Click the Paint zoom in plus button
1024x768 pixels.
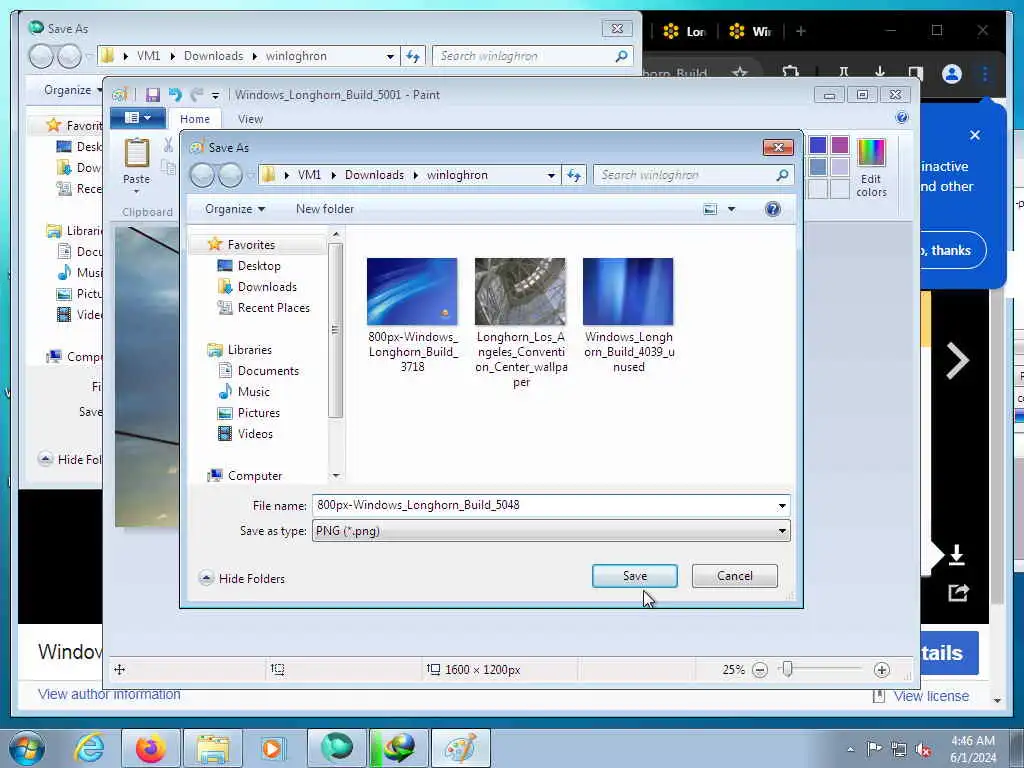[x=882, y=670]
